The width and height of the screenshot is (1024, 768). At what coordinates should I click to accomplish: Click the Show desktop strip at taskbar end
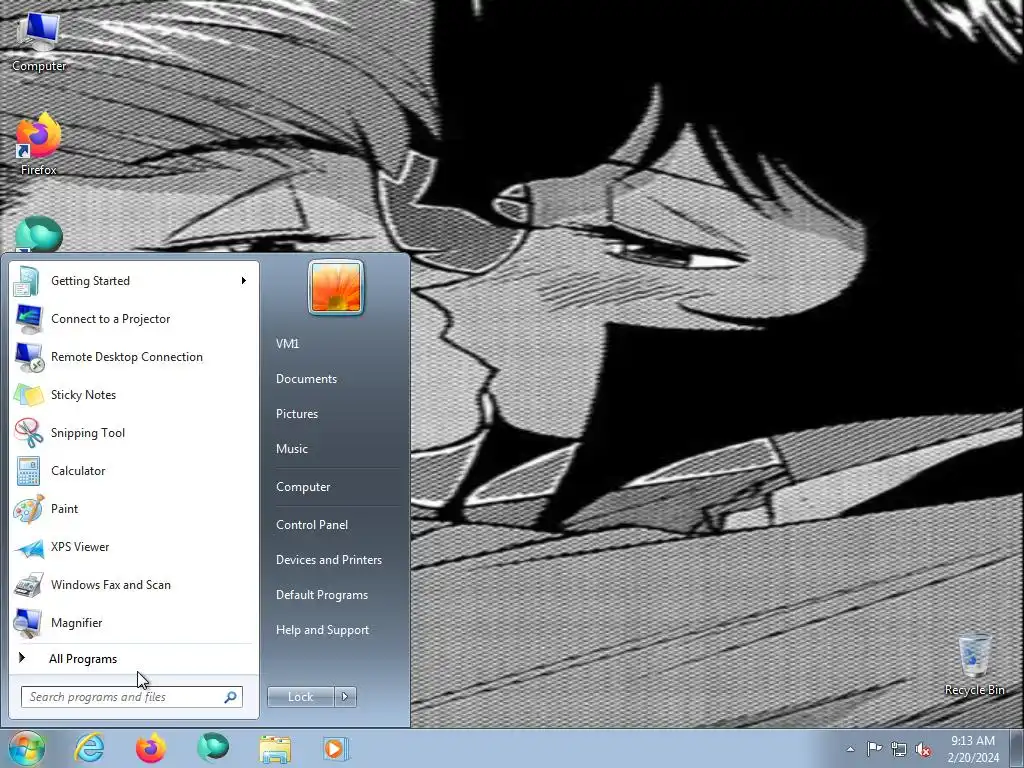[x=1017, y=749]
